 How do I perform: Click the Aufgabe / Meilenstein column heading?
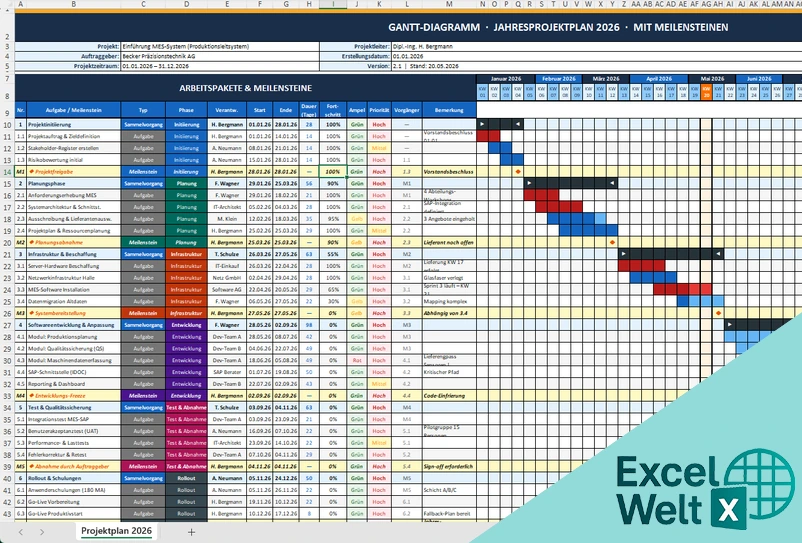74,110
